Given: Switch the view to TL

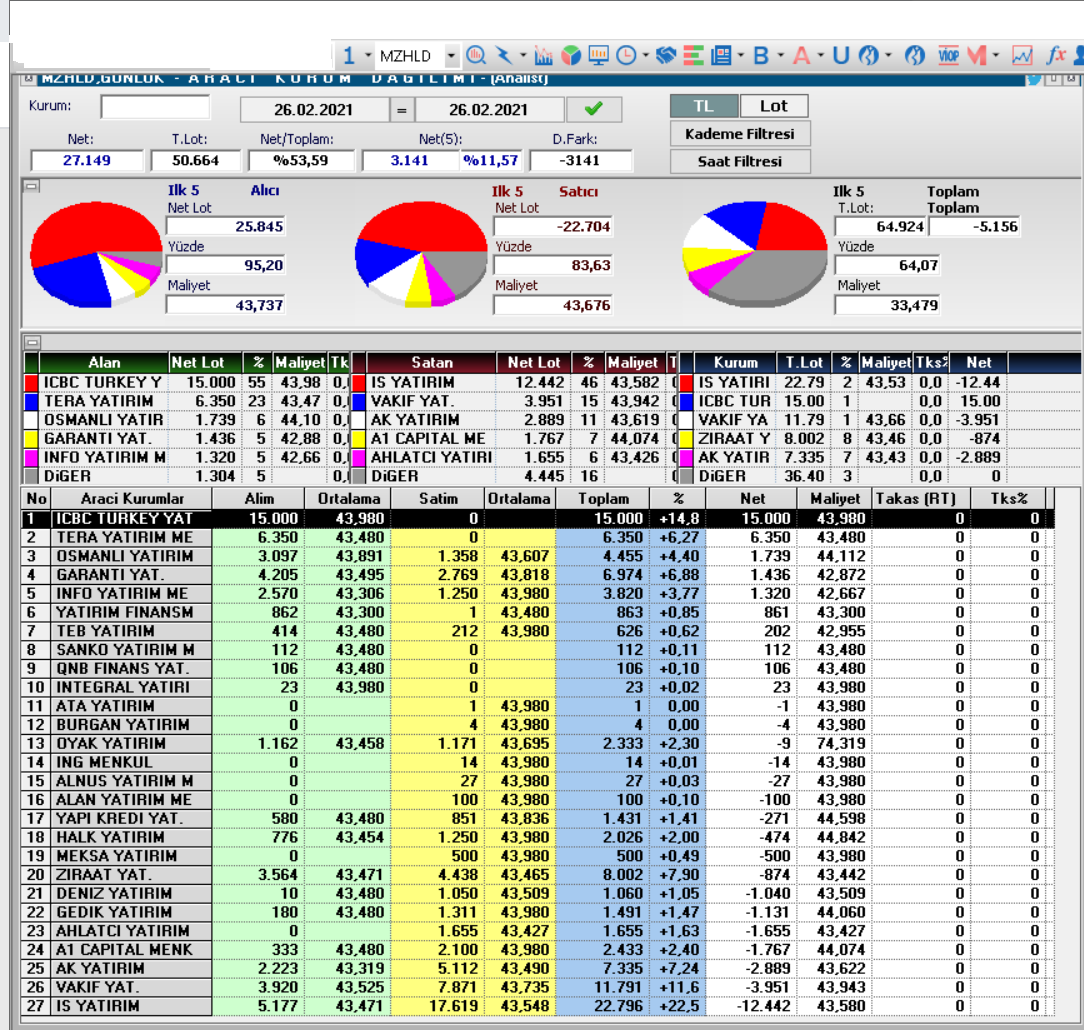Looking at the screenshot, I should [x=704, y=106].
